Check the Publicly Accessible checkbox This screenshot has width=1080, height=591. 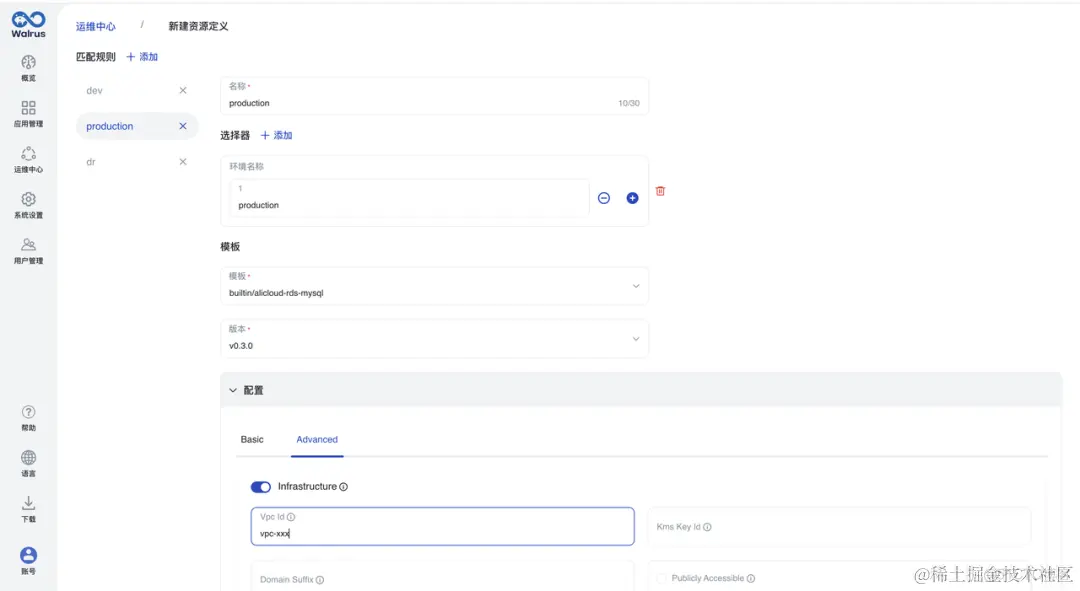(661, 579)
